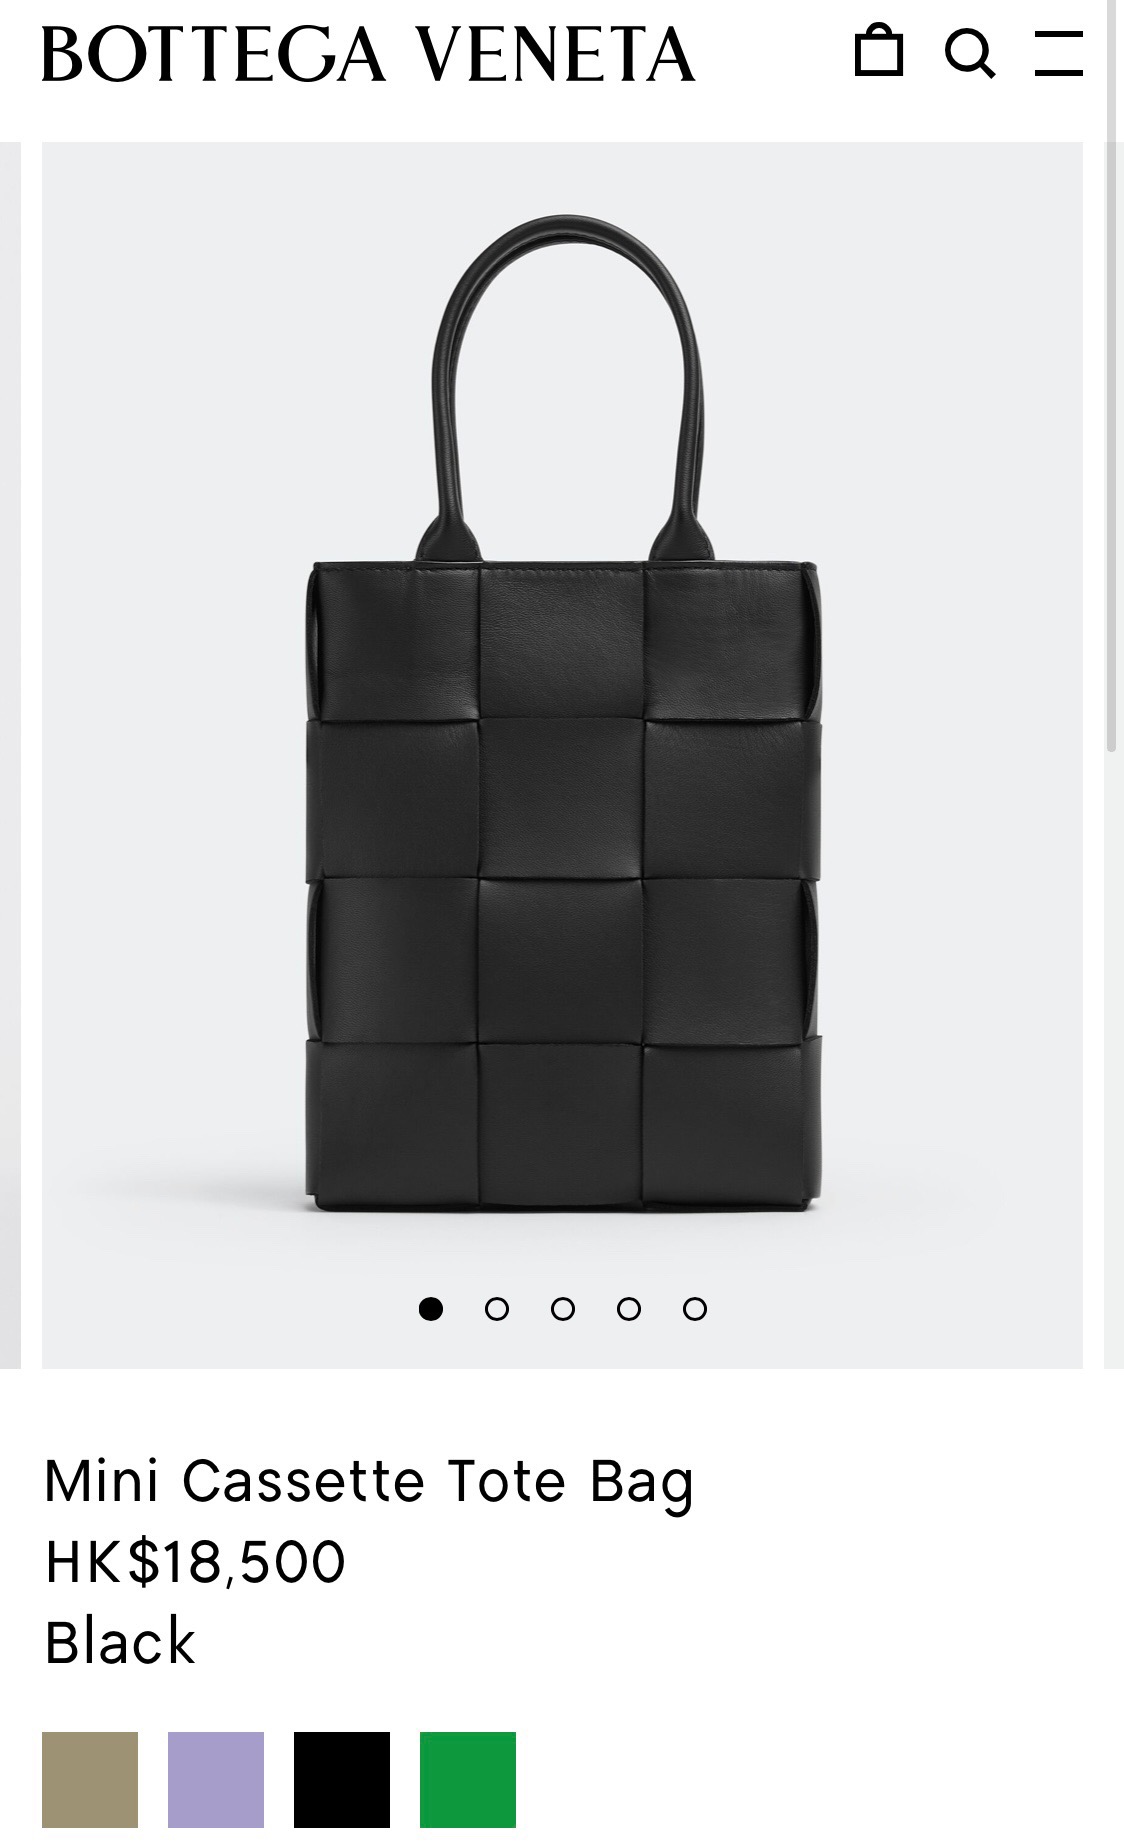Go to Bottega Veneta home logo
This screenshot has width=1124, height=1846.
point(368,54)
